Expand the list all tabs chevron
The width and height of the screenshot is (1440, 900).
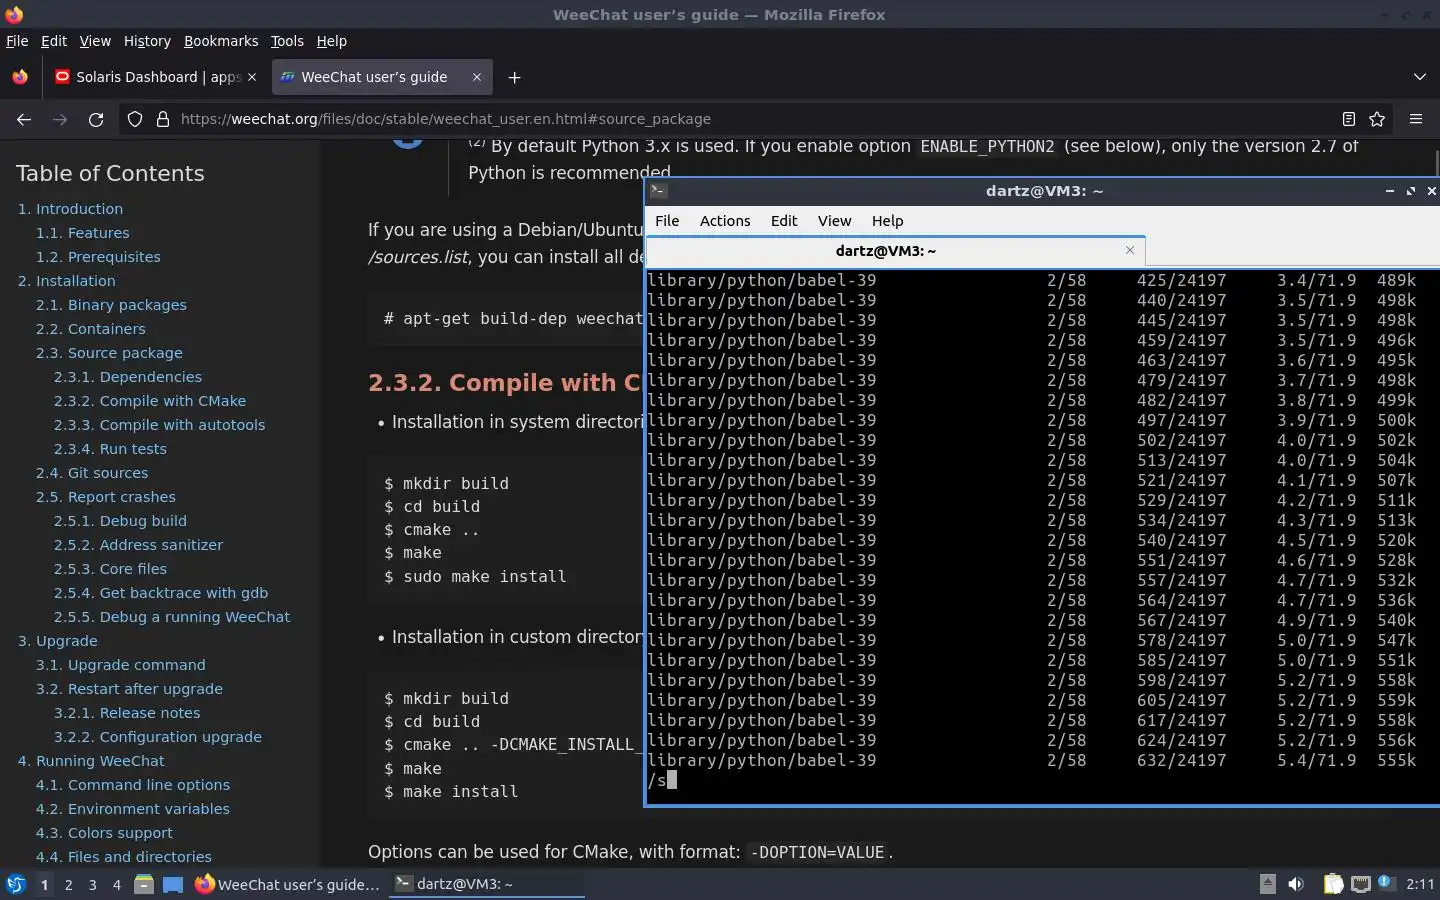click(x=1420, y=77)
